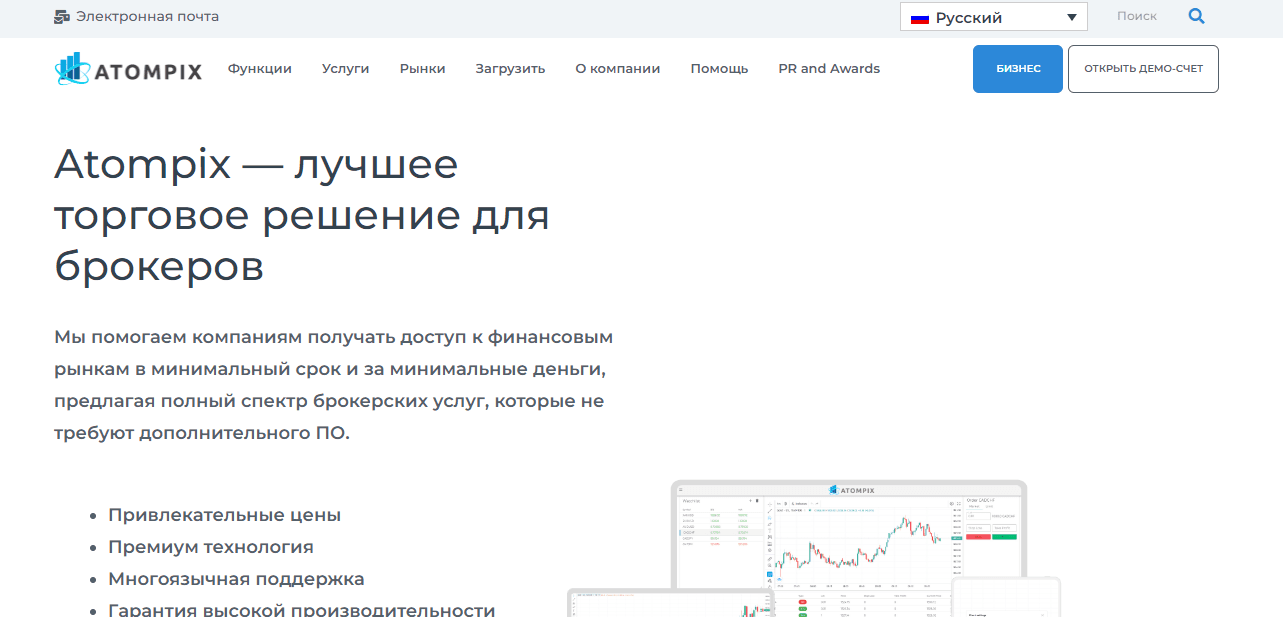Viewport: 1283px width, 617px height.
Task: Select the Рынки navigation item
Action: (x=422, y=68)
